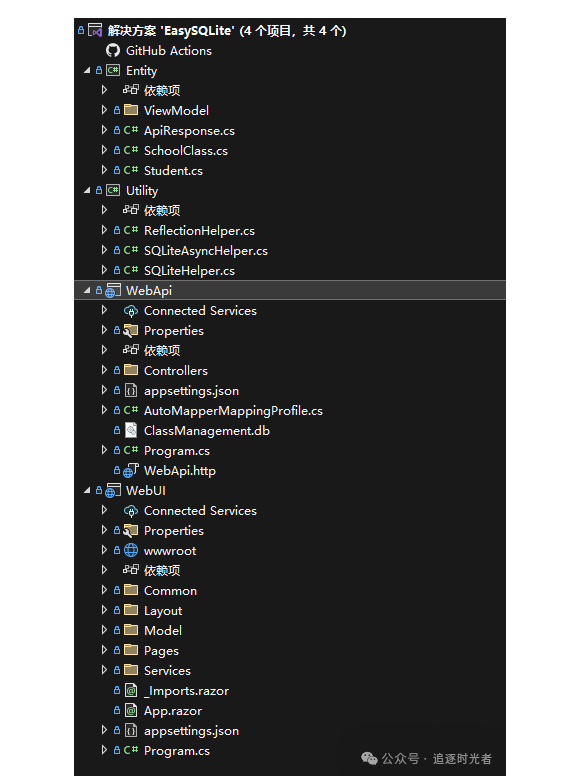Click the ClassManagement.db database file icon

coord(130,430)
